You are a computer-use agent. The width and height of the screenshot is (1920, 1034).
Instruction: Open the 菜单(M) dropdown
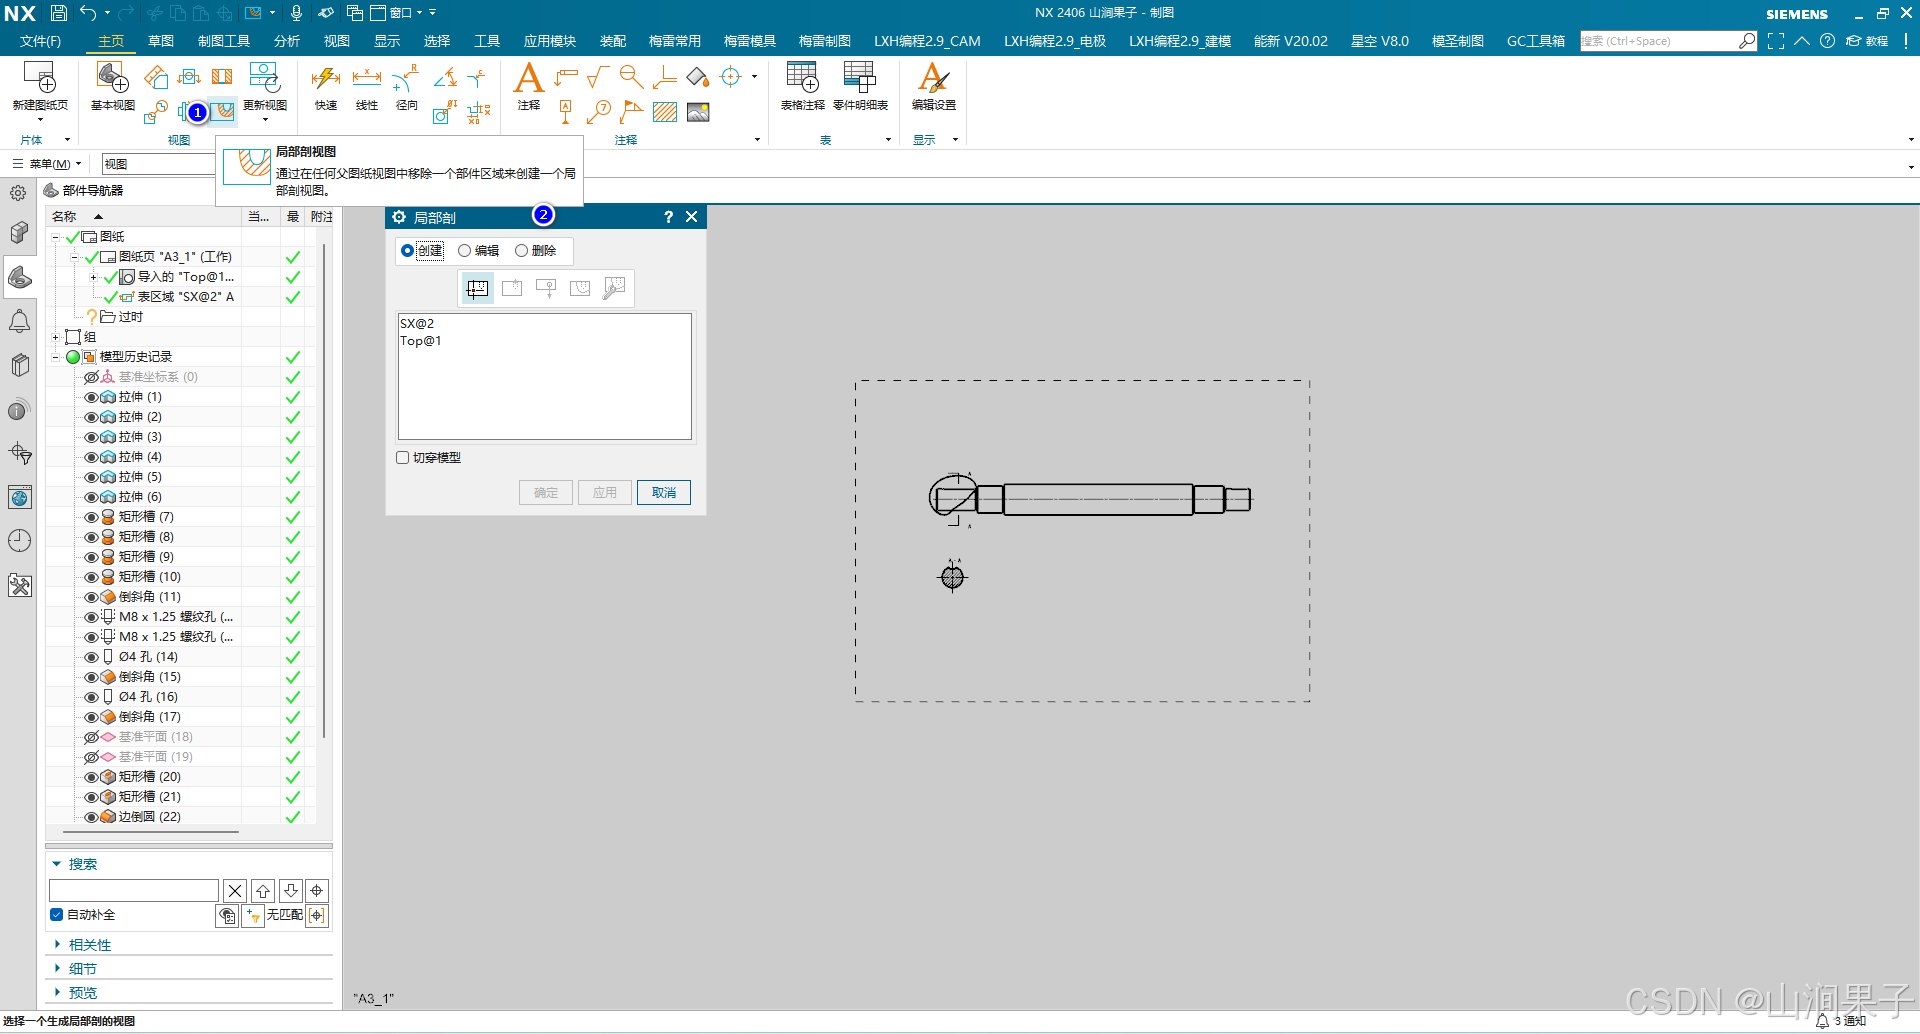[47, 164]
